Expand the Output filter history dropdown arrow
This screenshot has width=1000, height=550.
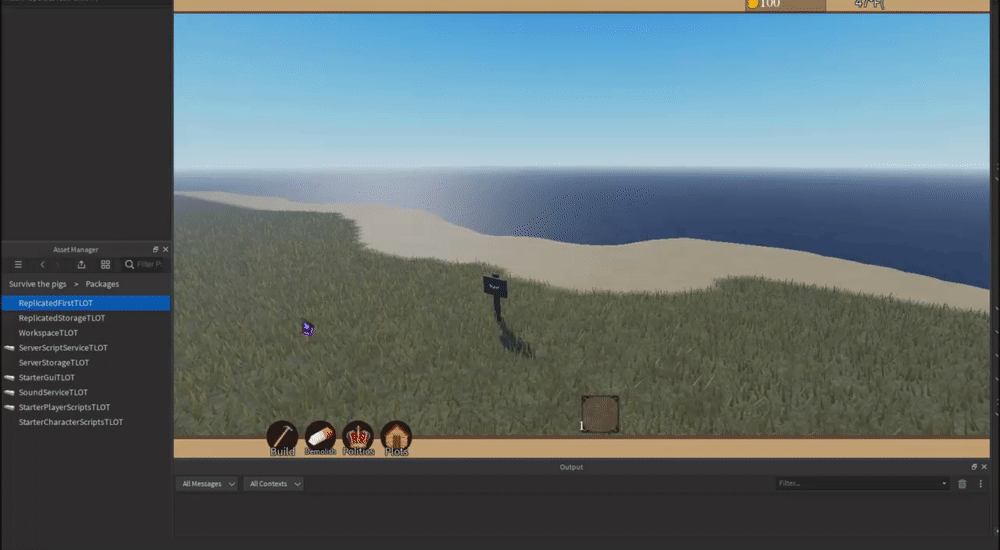coord(944,484)
